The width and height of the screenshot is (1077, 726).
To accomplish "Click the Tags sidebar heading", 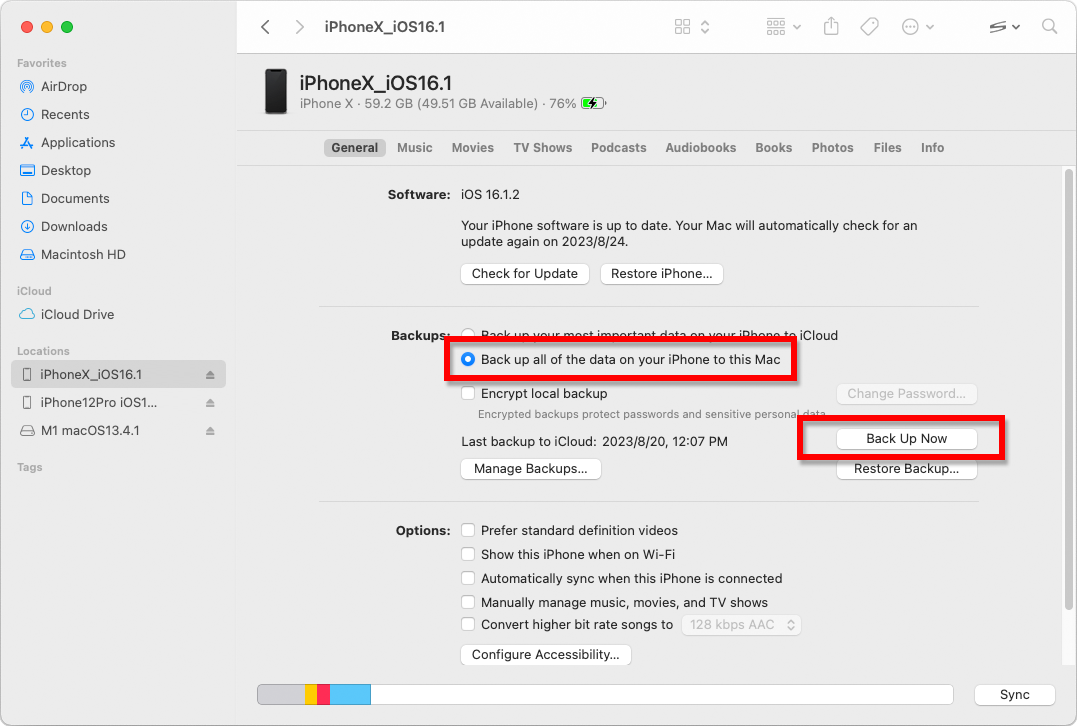I will click(x=30, y=467).
